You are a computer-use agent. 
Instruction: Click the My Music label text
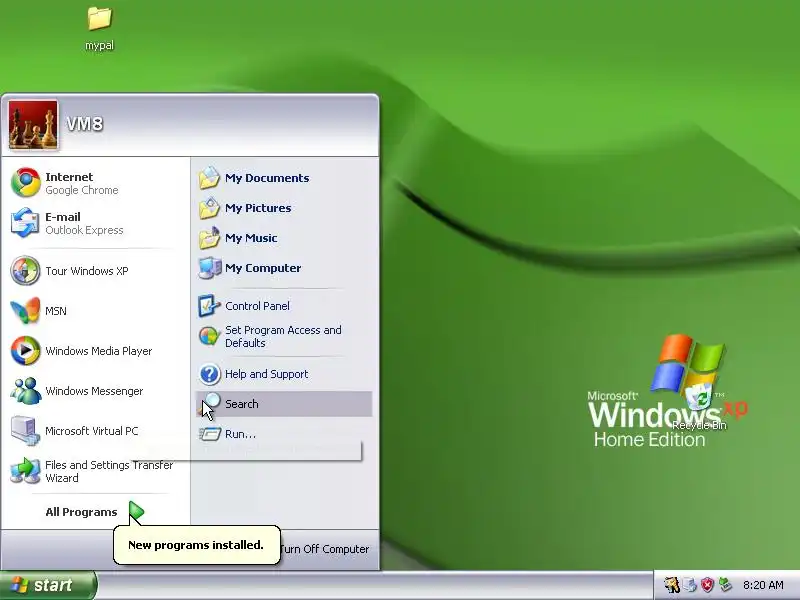[x=251, y=238]
